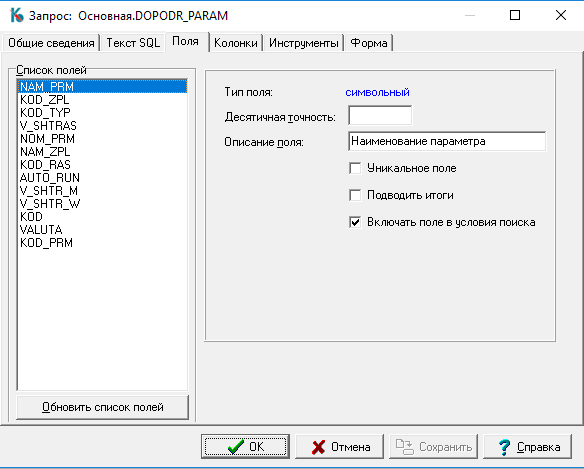Viewport: 584px width, 469px height.
Task: Toggle the Уникальное поле checkbox
Action: [x=355, y=168]
